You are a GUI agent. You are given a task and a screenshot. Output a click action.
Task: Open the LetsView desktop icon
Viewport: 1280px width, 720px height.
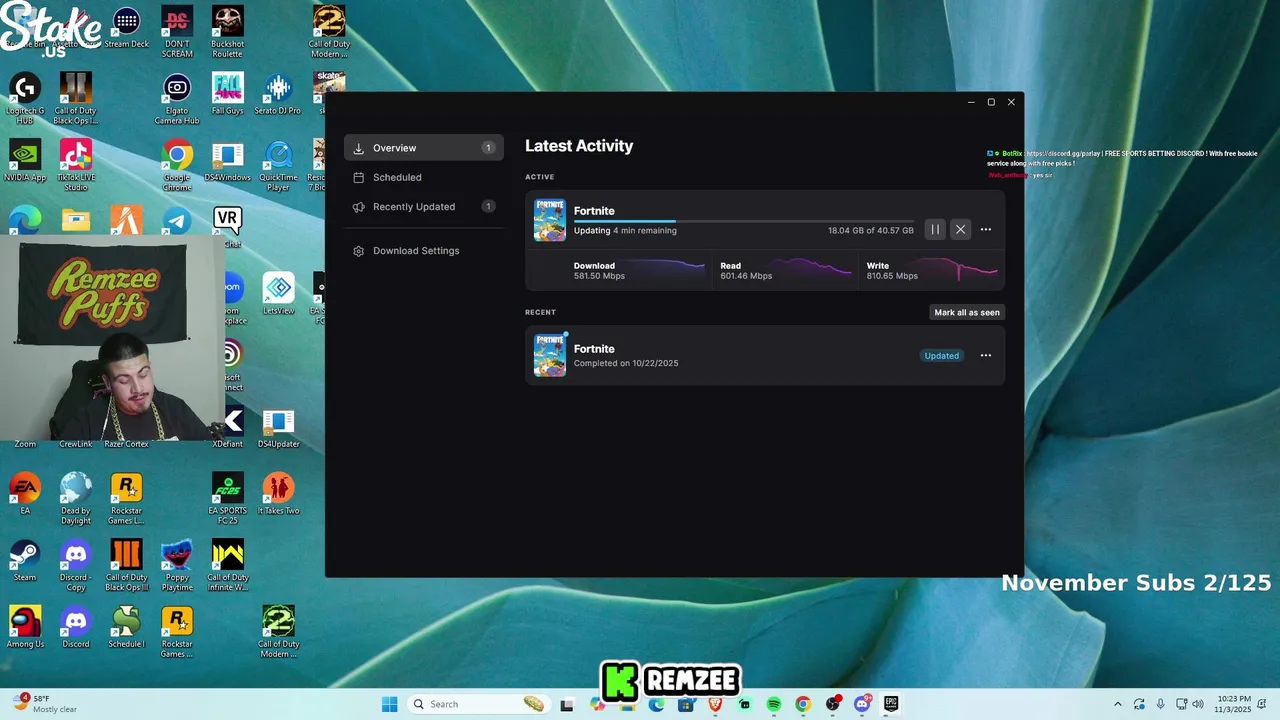(278, 294)
